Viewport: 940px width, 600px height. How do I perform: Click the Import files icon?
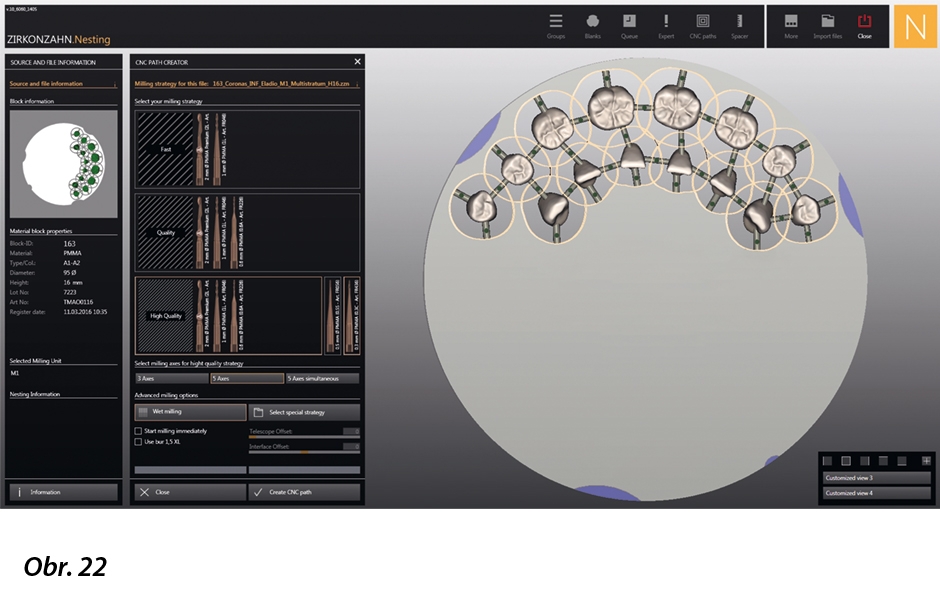point(827,26)
